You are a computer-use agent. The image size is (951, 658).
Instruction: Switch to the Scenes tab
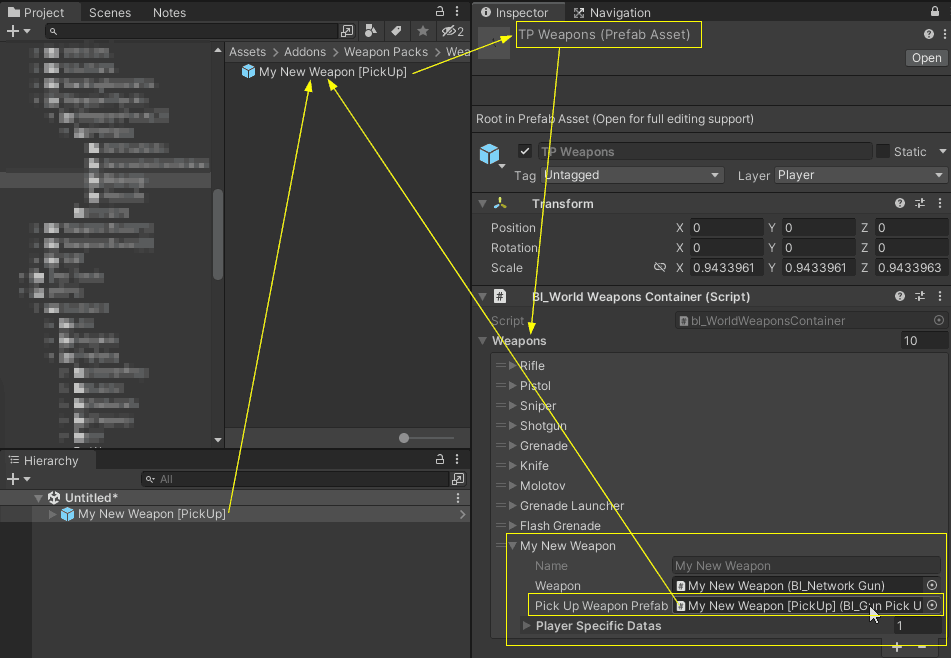pos(109,13)
